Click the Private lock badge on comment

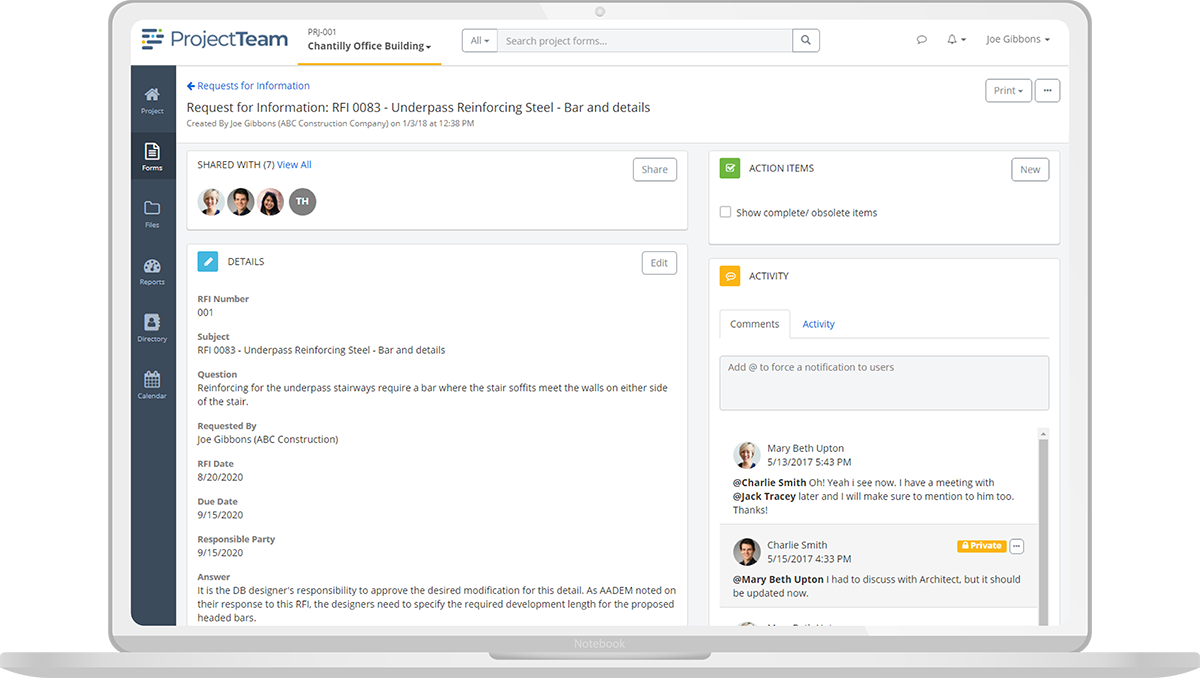[981, 546]
